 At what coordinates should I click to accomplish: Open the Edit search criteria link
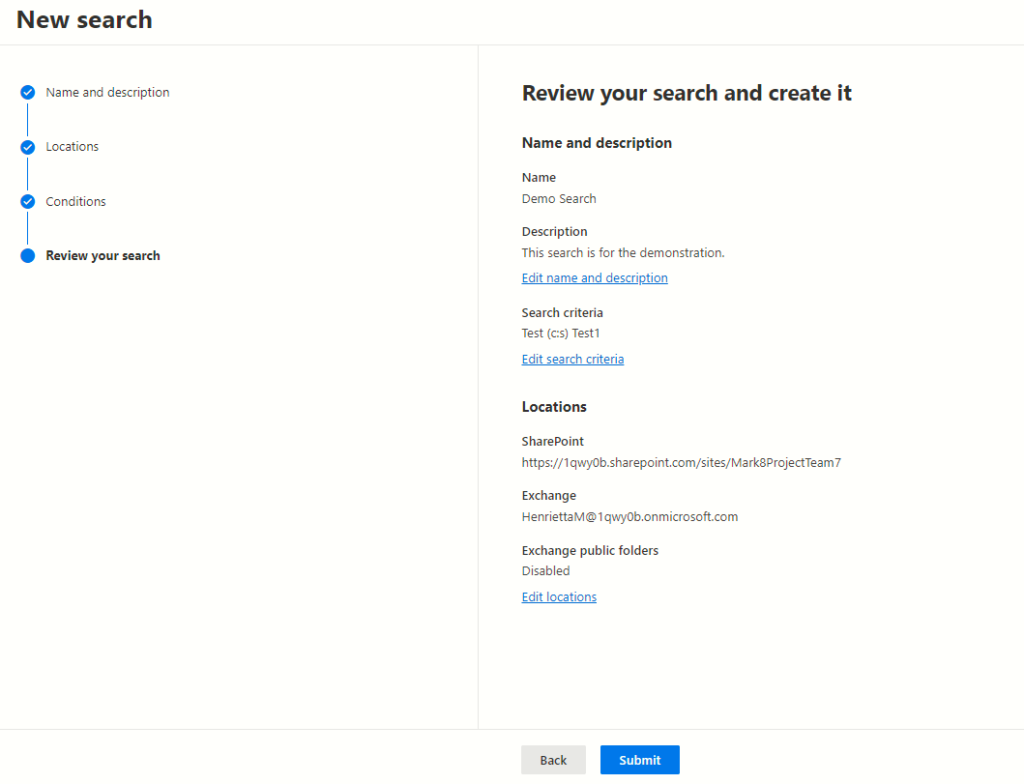tap(572, 358)
